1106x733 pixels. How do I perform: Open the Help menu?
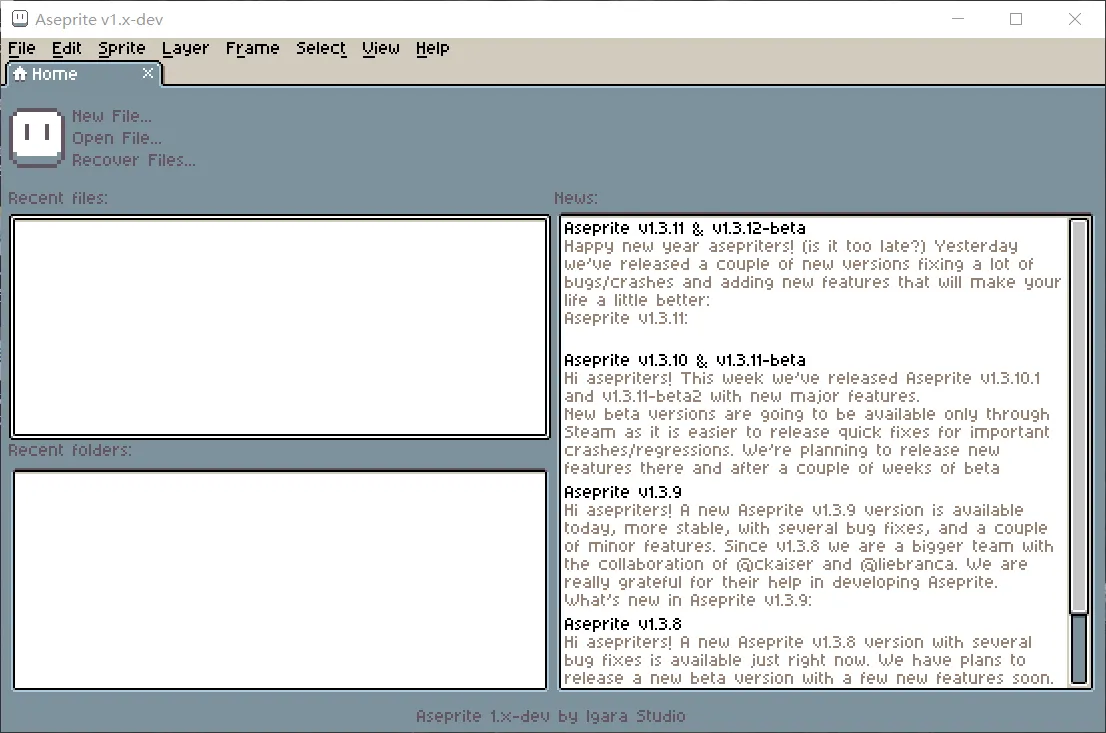click(x=432, y=48)
